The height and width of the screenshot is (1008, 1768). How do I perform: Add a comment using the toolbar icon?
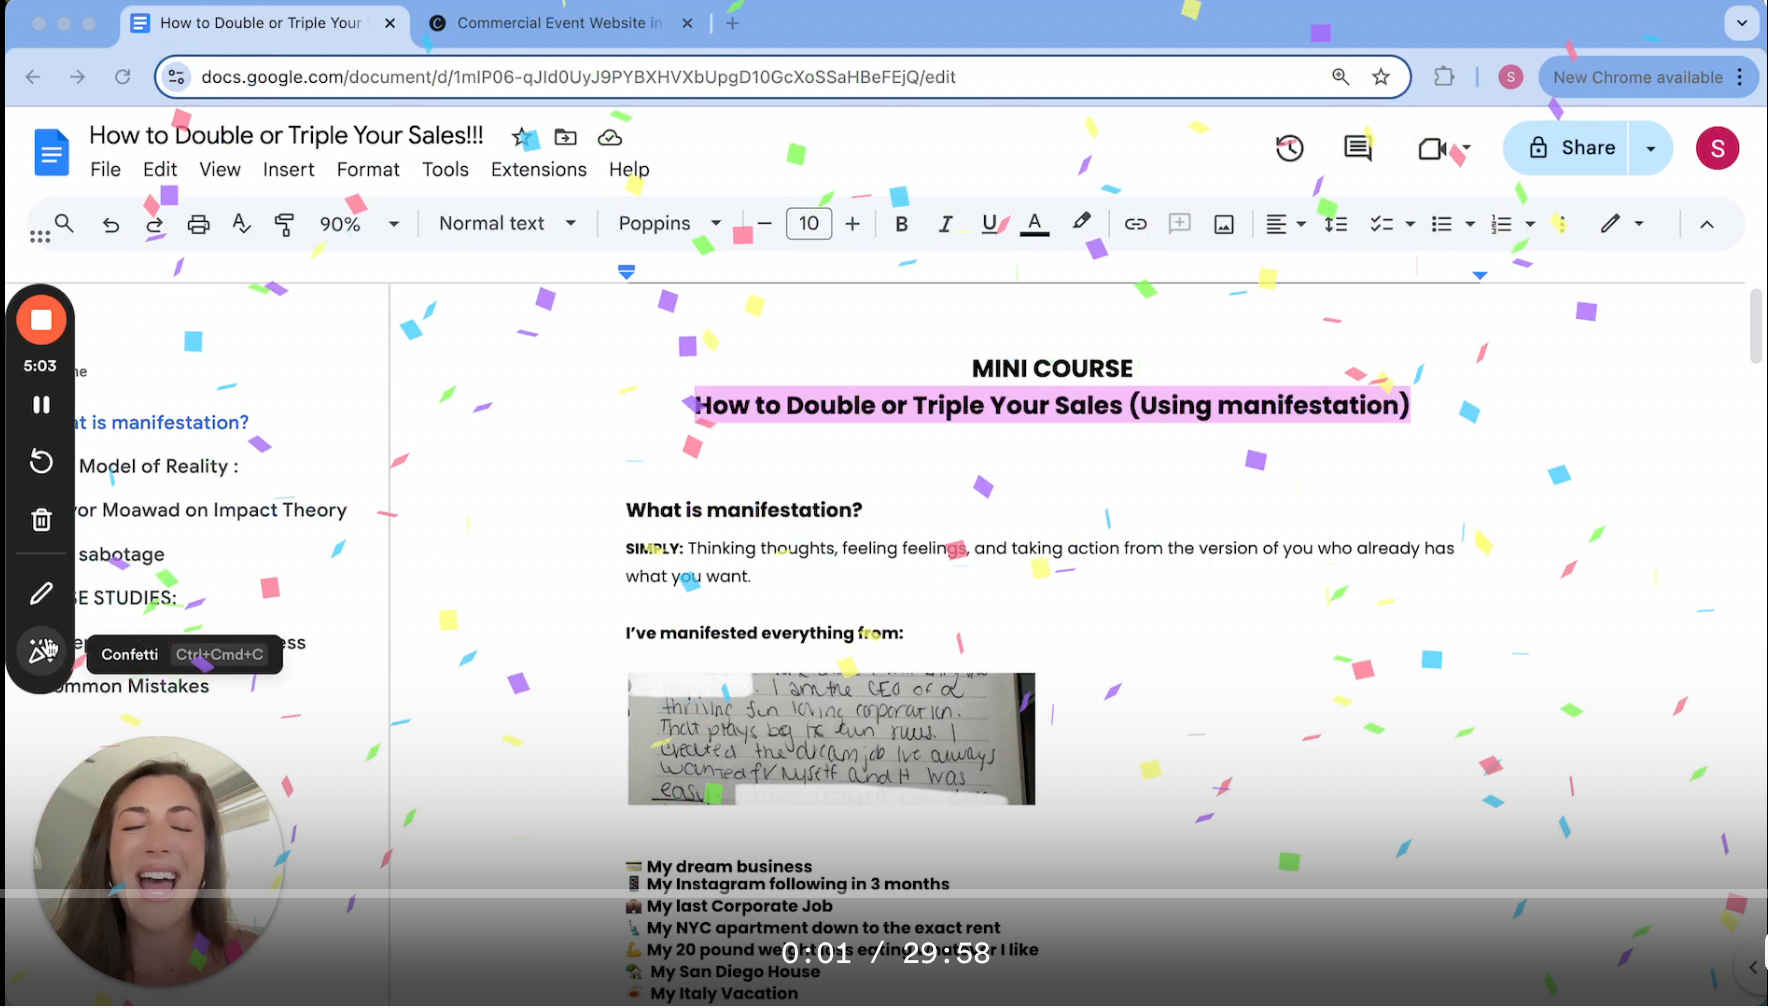click(1180, 224)
